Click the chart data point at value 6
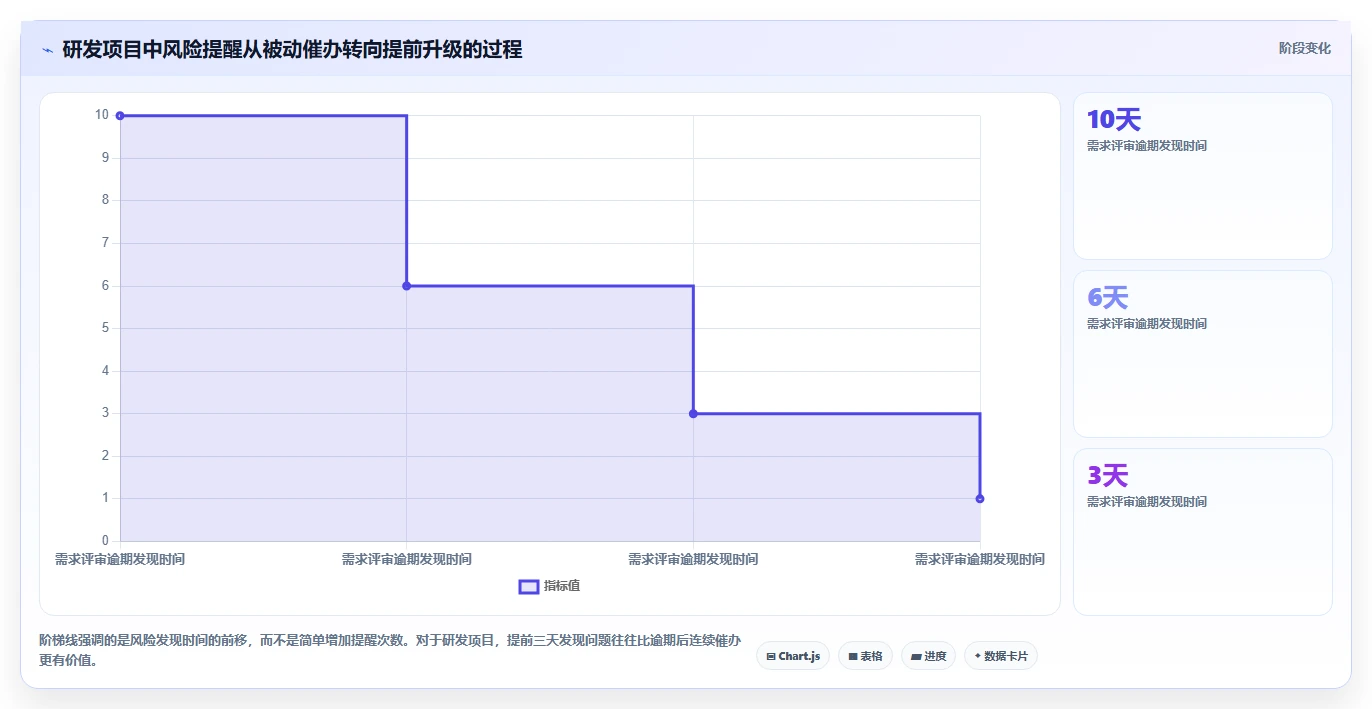1372x709 pixels. 406,286
